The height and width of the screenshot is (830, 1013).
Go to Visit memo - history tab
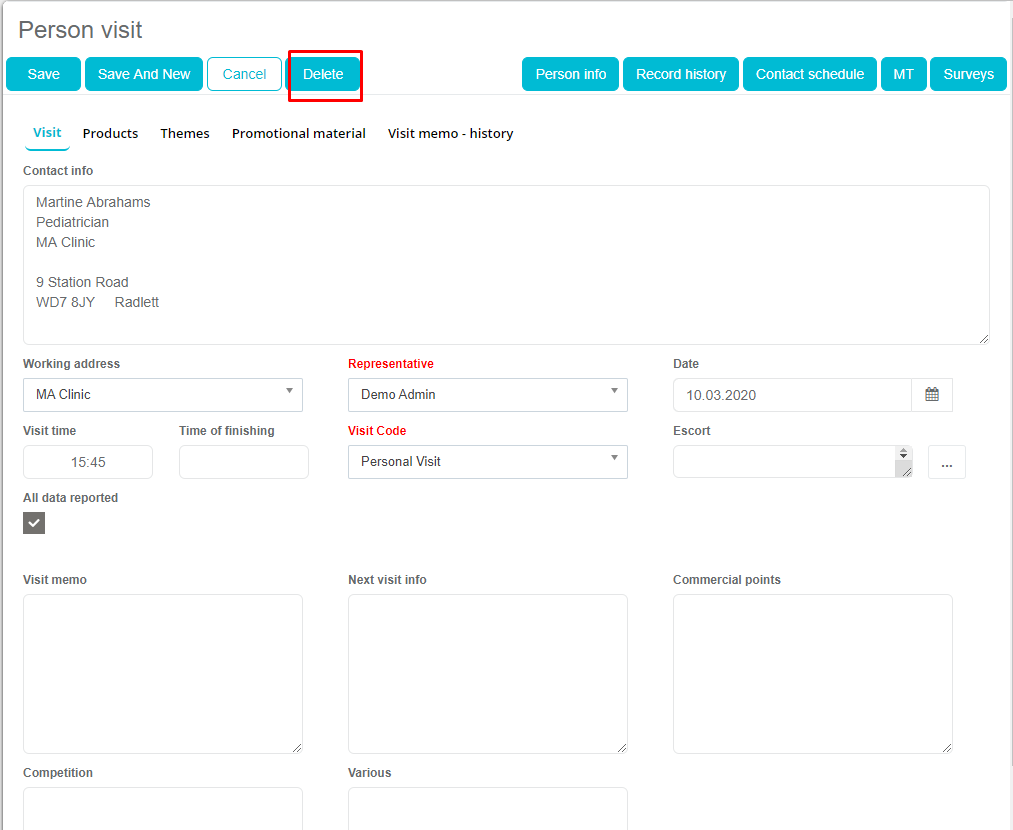click(x=450, y=133)
